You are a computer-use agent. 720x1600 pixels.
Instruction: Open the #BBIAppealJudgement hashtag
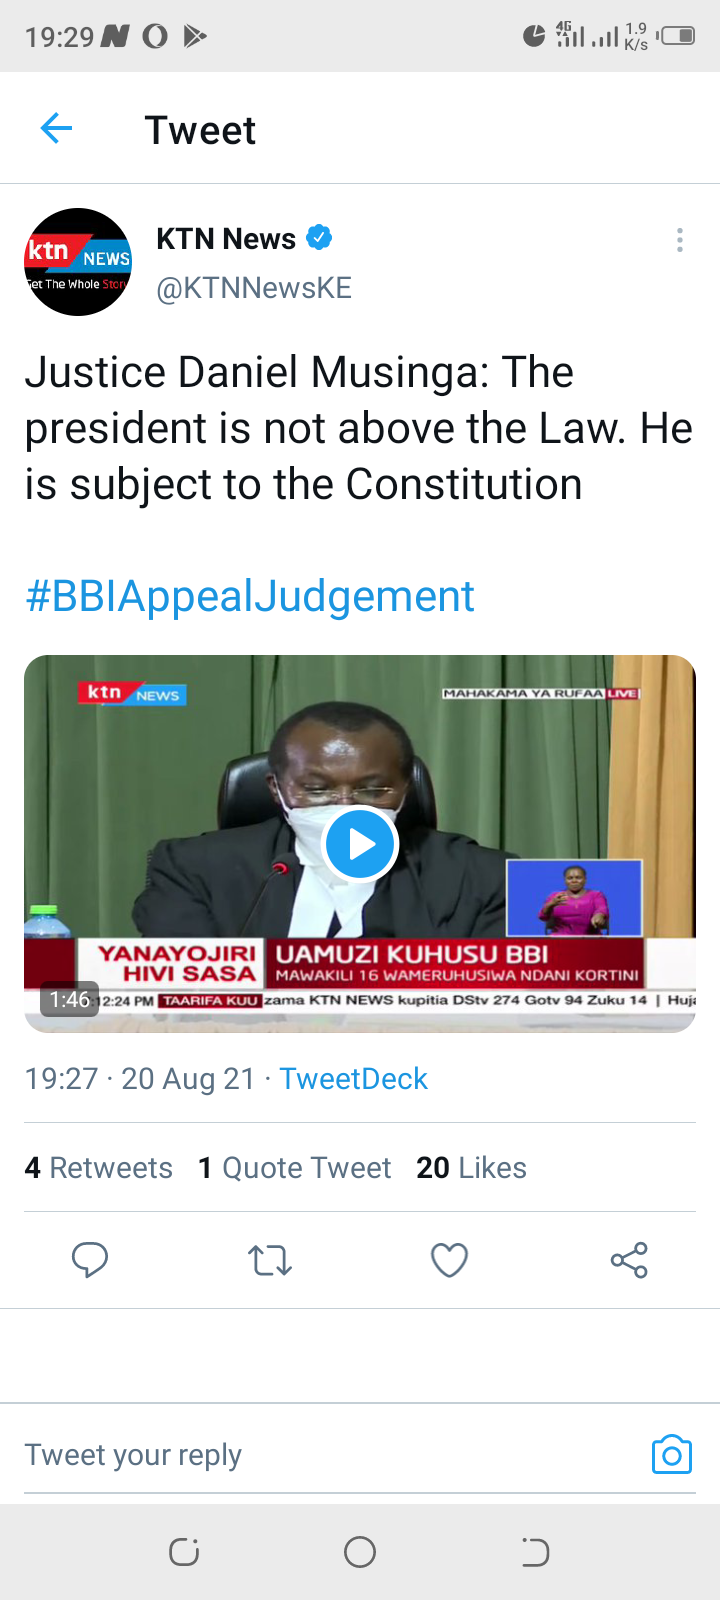pos(250,597)
